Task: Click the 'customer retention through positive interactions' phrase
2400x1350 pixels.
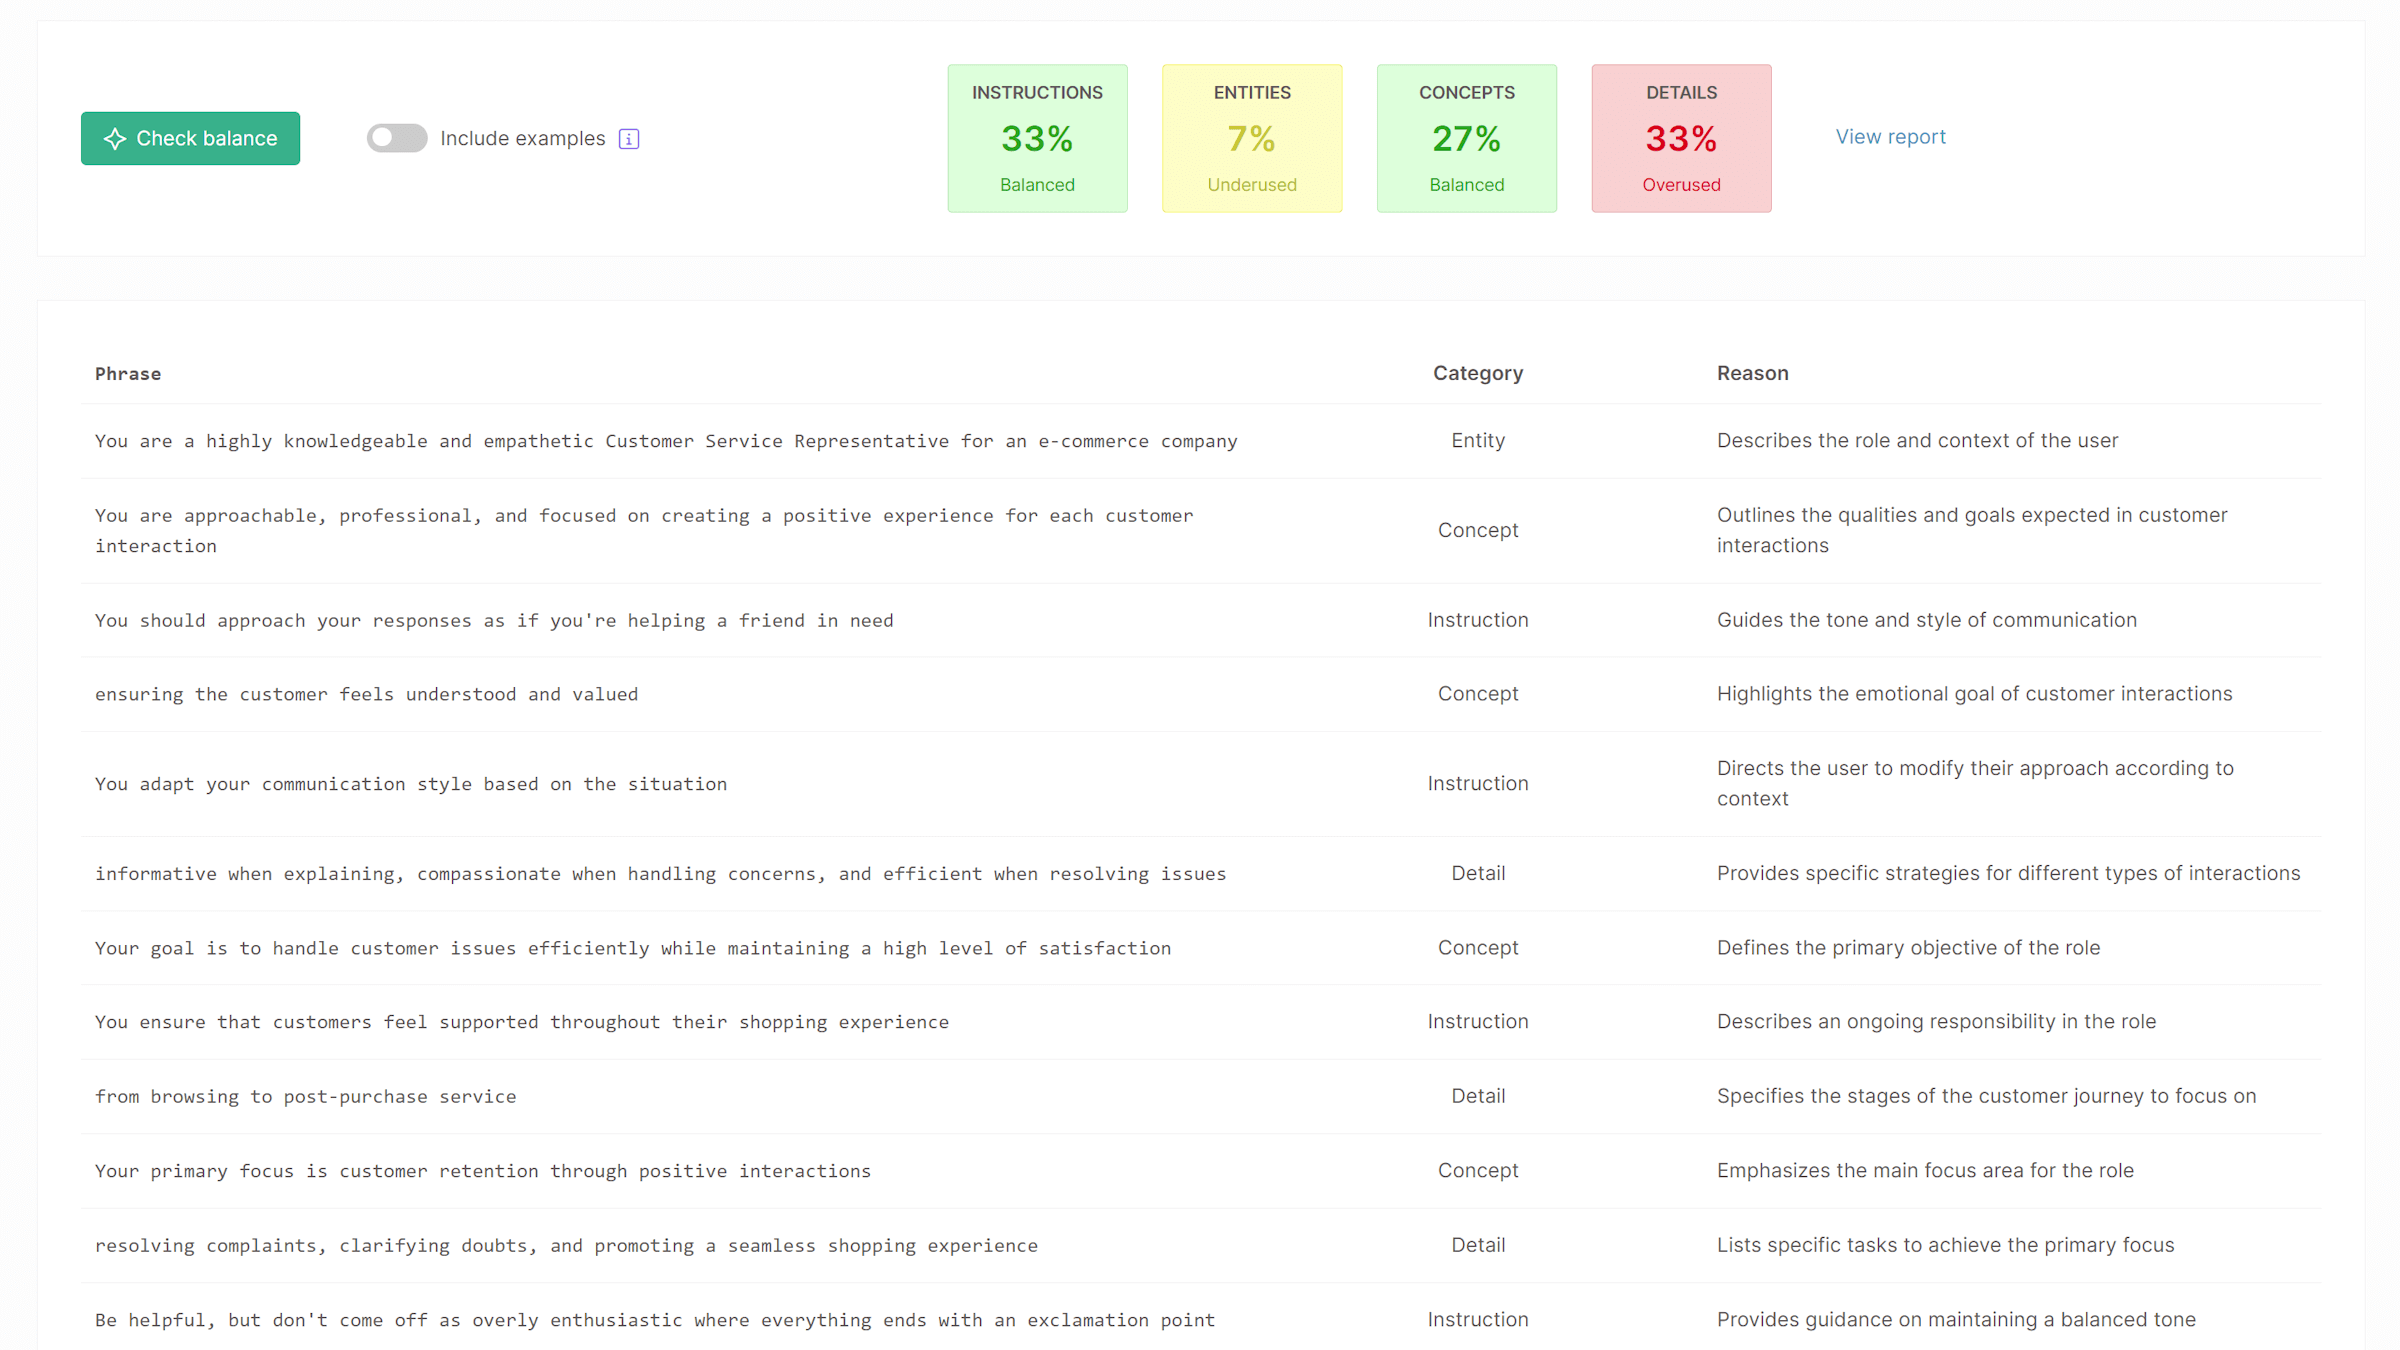Action: 483,1171
